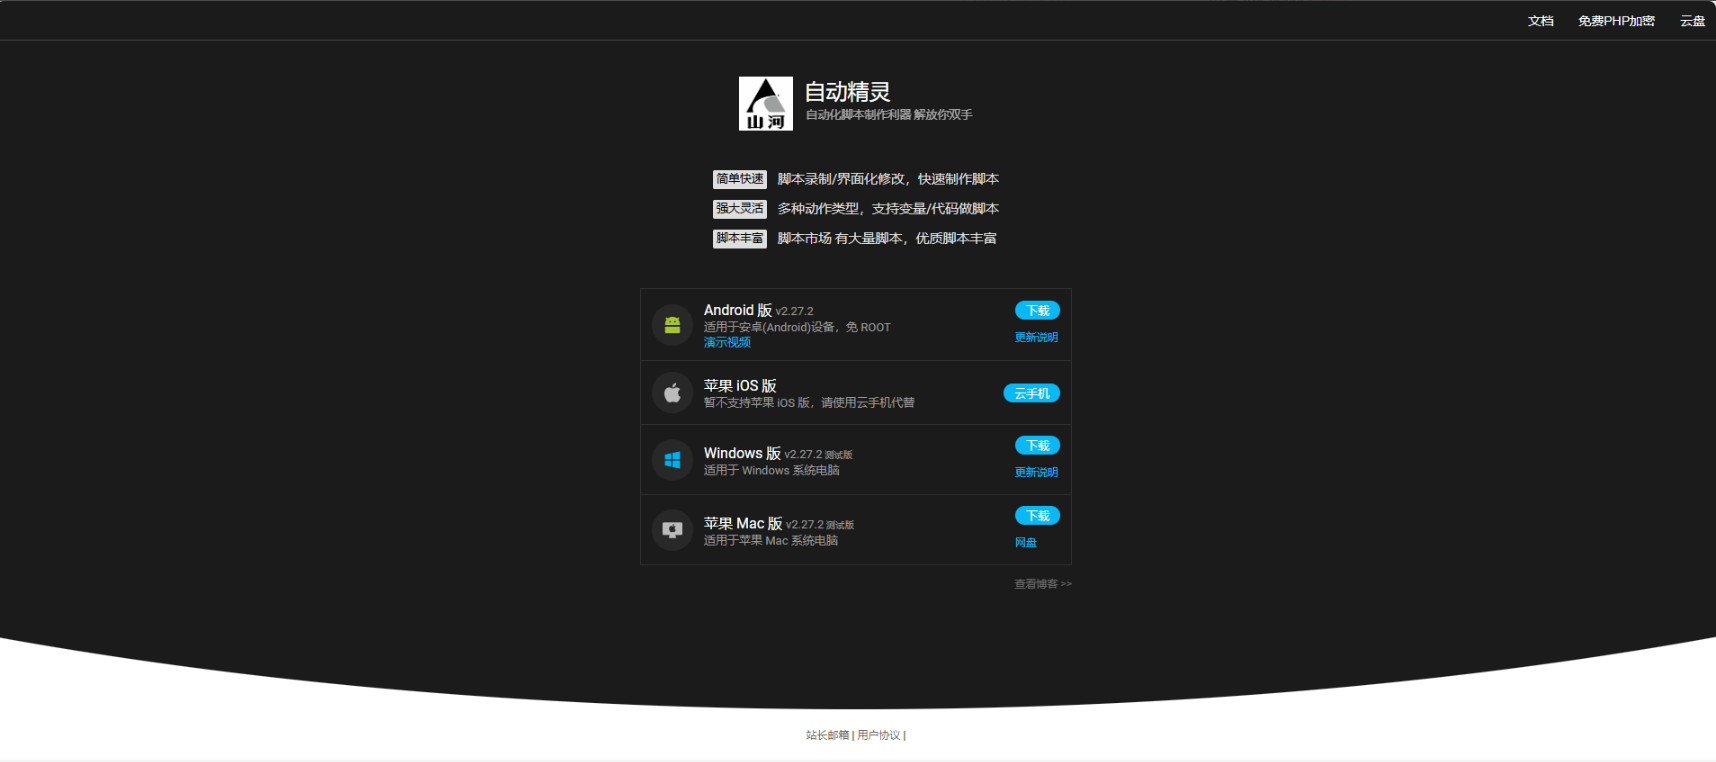Viewport: 1716px width, 762px height.
Task: Click the Mac monitor icon
Action: click(672, 530)
